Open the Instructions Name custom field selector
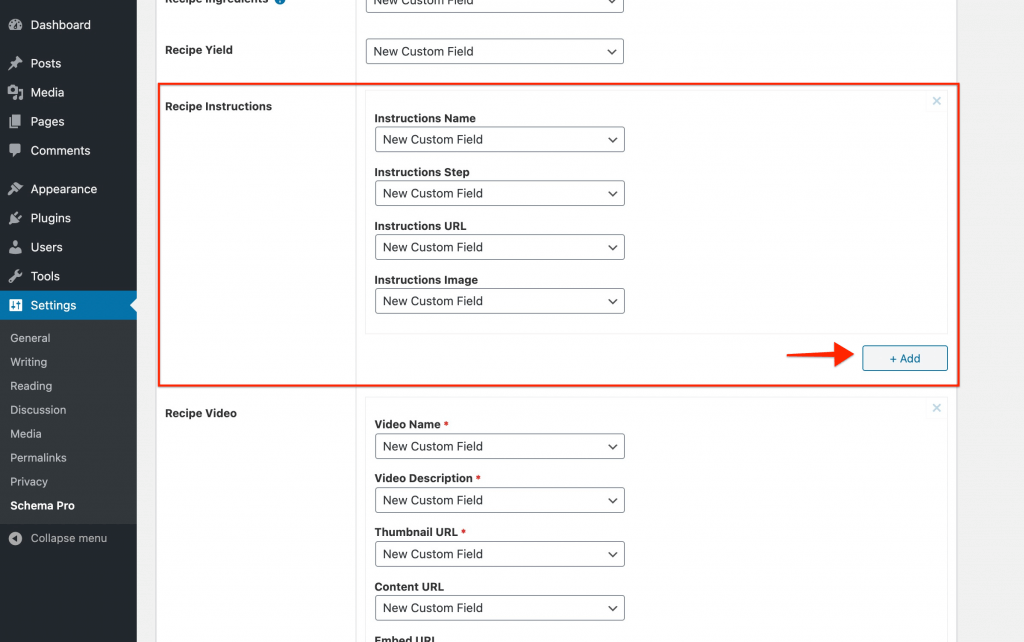This screenshot has width=1024, height=642. (499, 139)
